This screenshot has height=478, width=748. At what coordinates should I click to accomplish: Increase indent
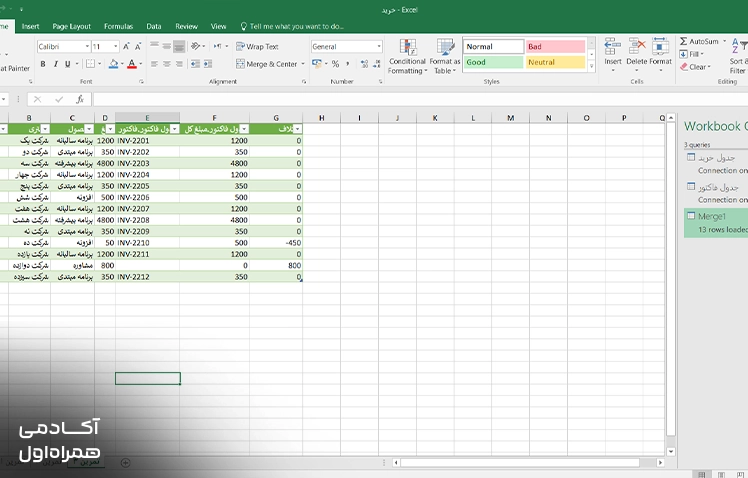tap(208, 64)
